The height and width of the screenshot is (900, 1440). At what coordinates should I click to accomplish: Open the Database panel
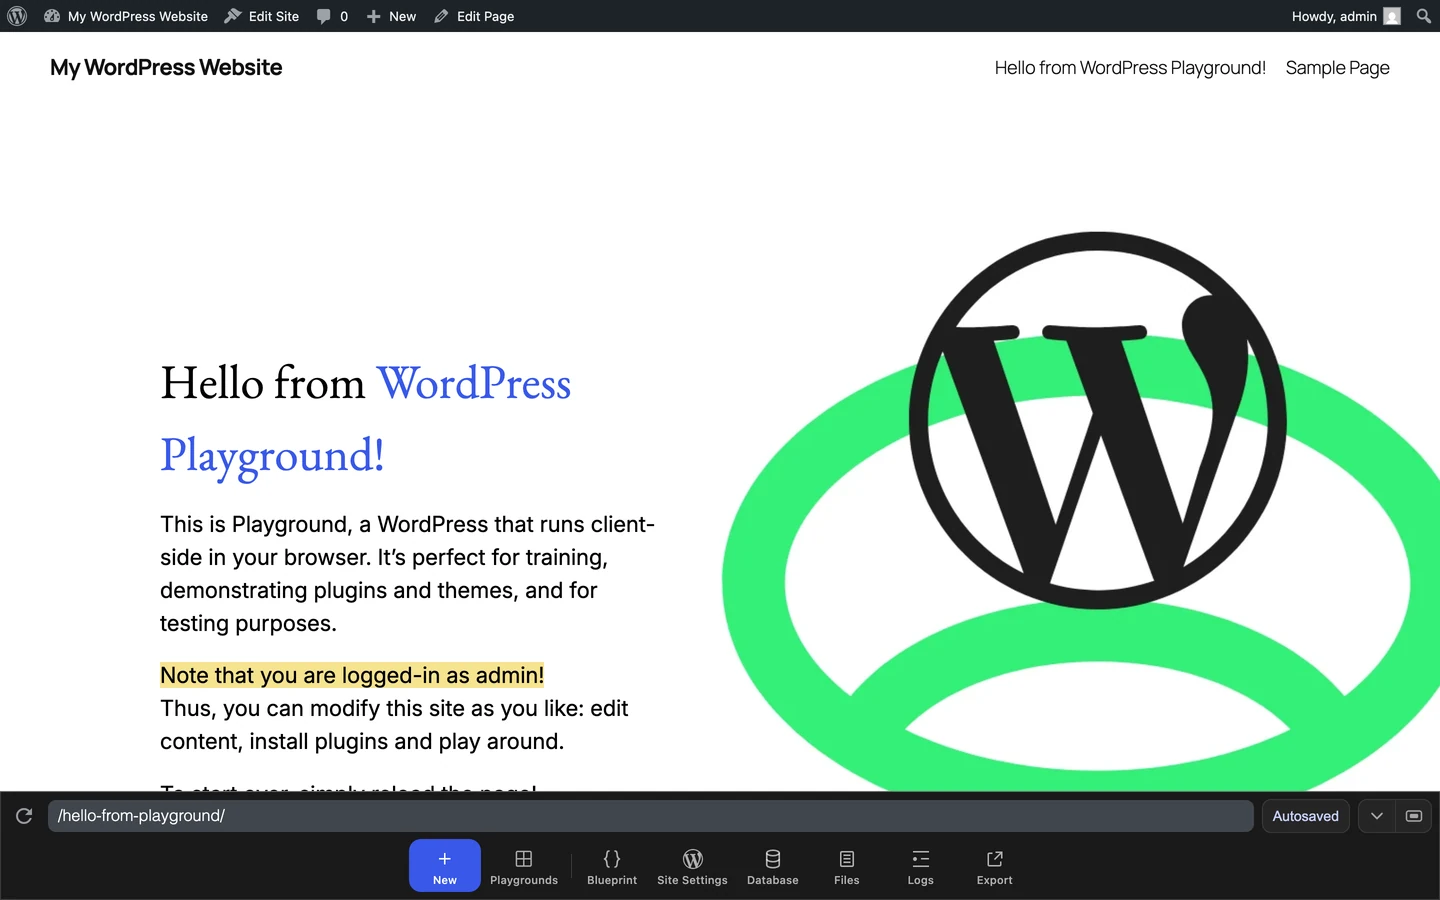[773, 866]
